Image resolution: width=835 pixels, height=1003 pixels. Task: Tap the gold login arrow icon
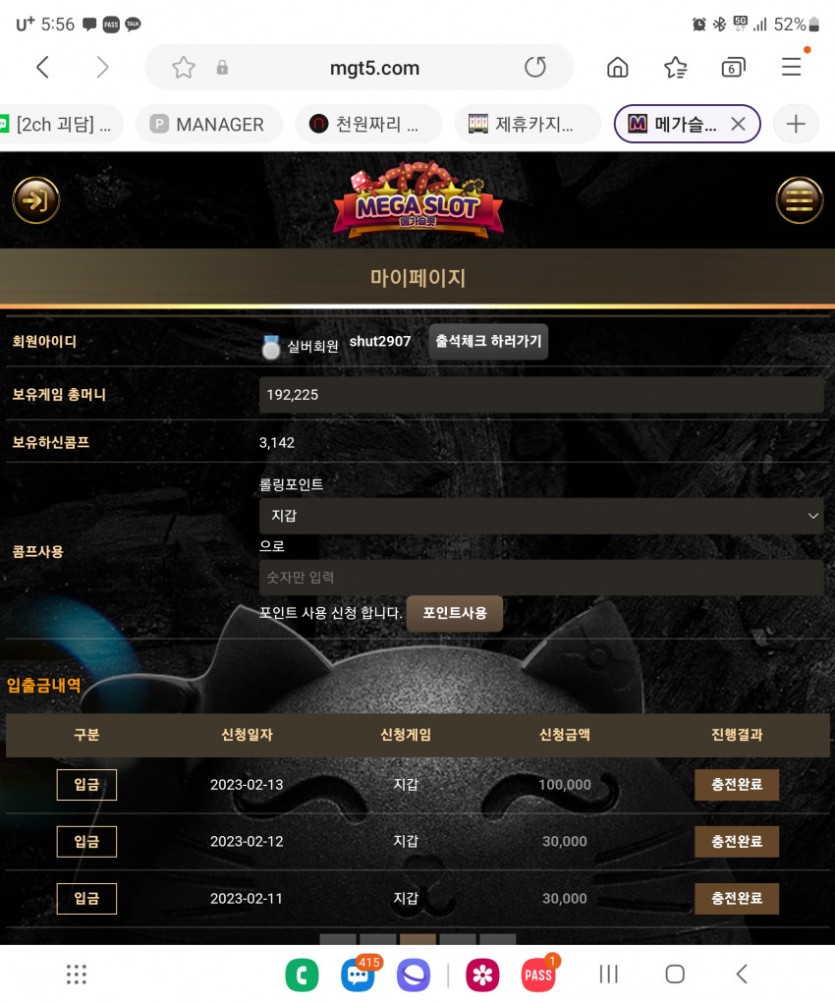[x=36, y=200]
